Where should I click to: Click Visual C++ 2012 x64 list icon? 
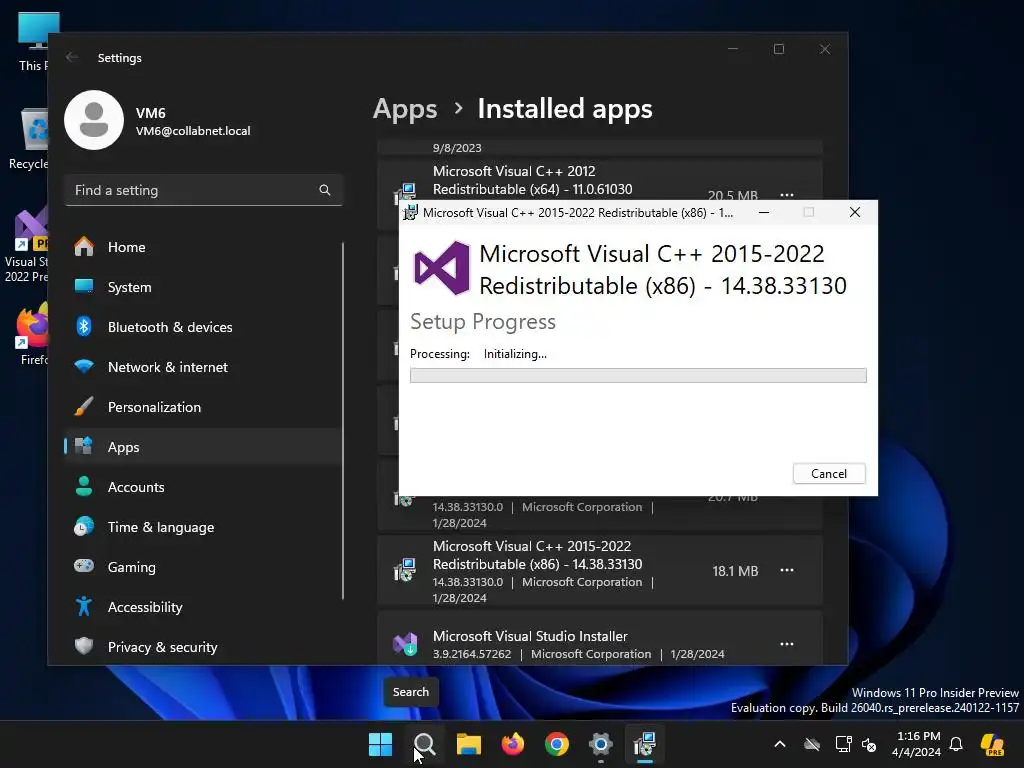pos(405,193)
